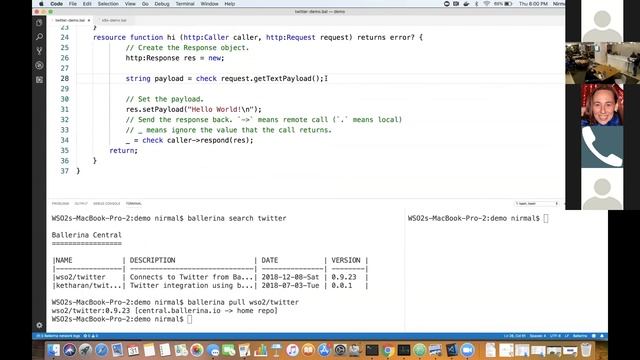Open Safari from the dock
The height and width of the screenshot is (360, 640).
pyautogui.click(x=101, y=350)
